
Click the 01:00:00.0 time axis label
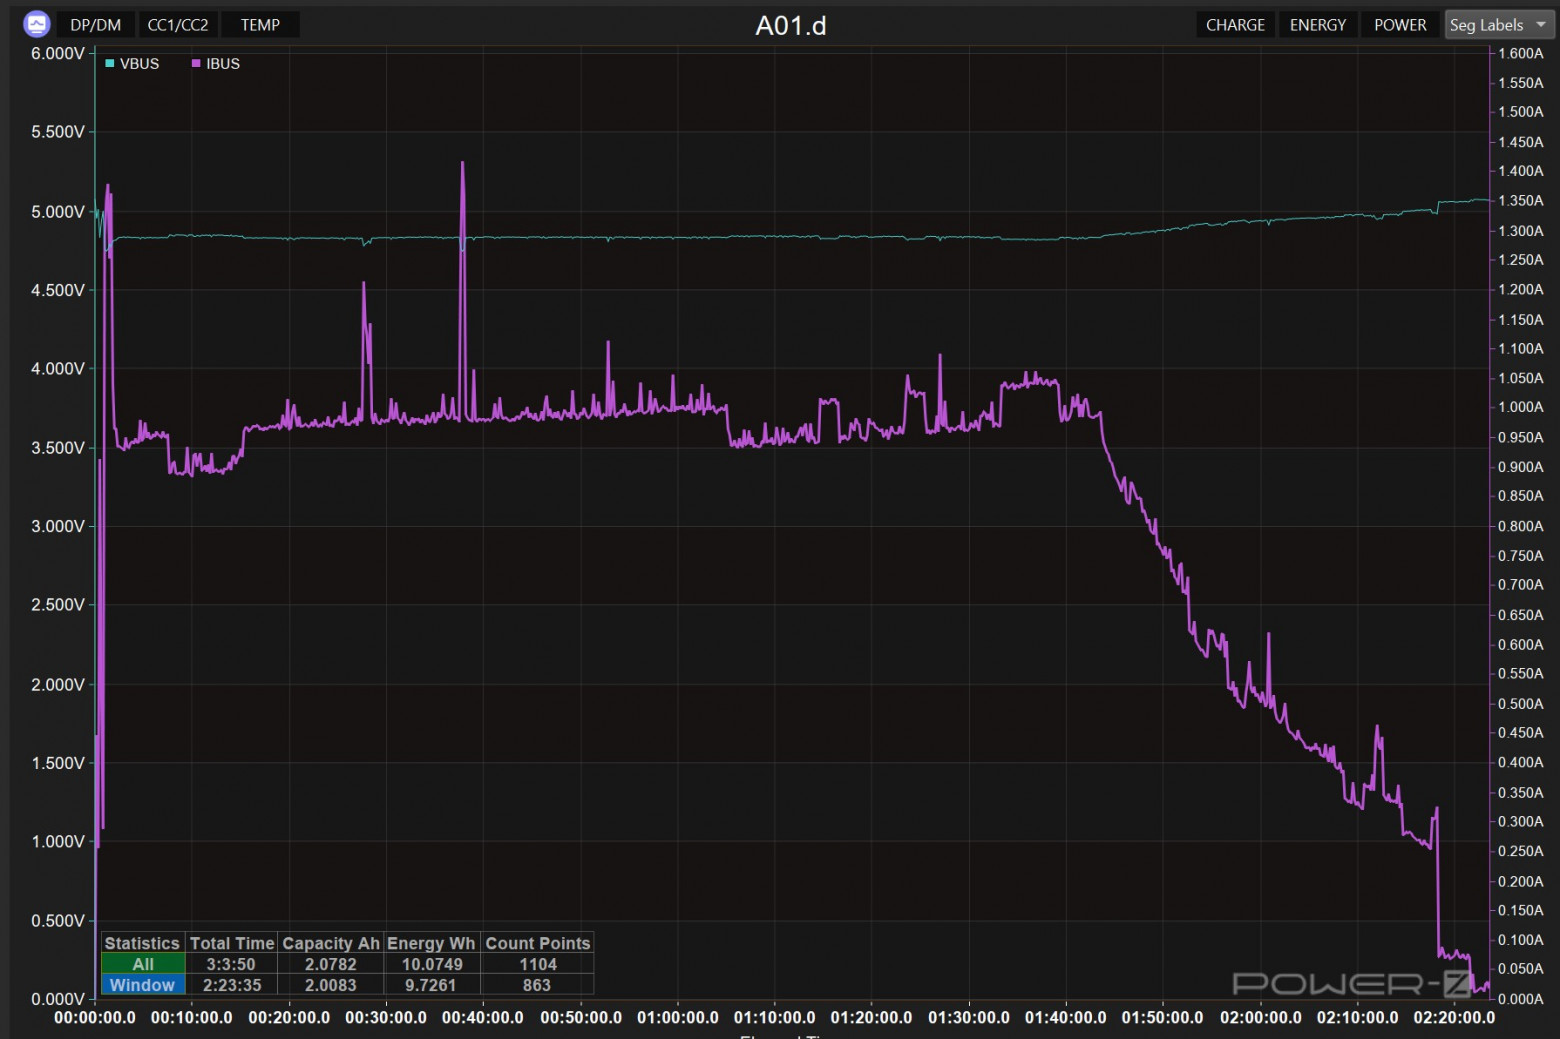coord(678,1017)
